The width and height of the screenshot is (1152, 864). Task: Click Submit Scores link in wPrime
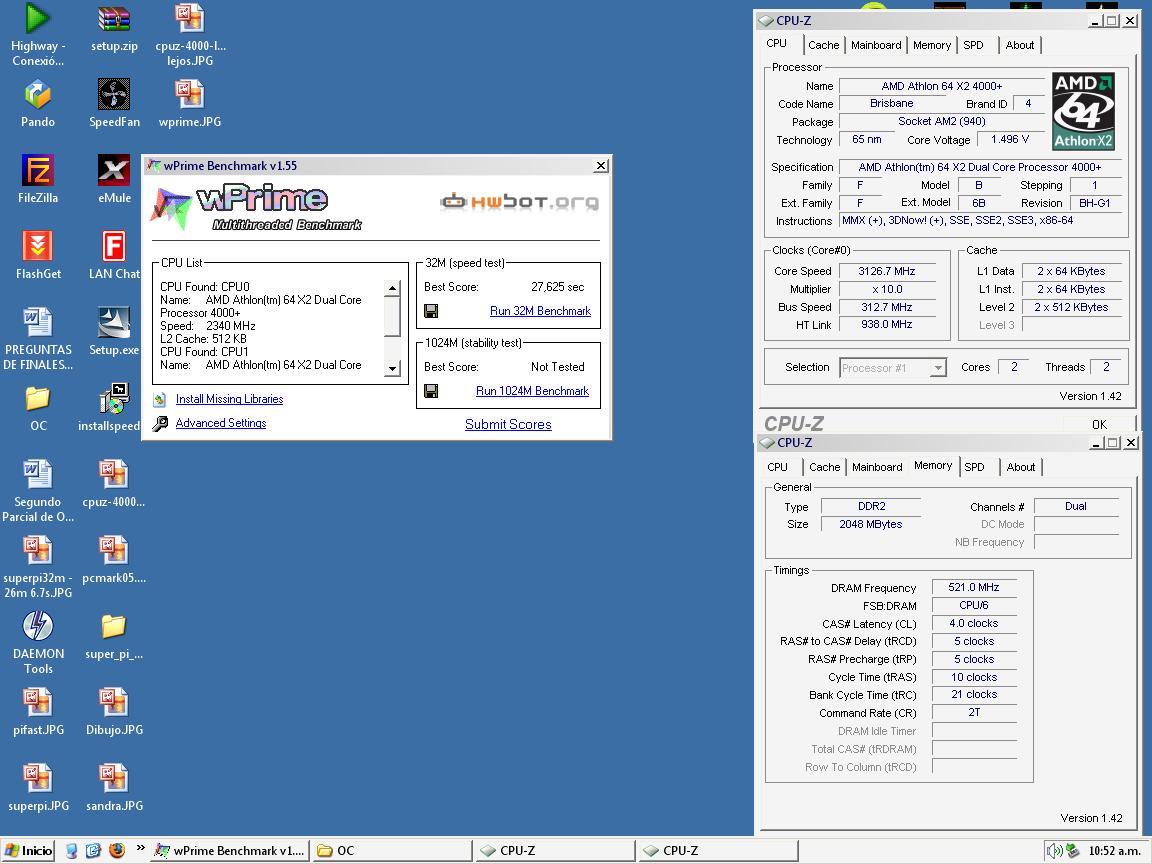click(x=508, y=424)
